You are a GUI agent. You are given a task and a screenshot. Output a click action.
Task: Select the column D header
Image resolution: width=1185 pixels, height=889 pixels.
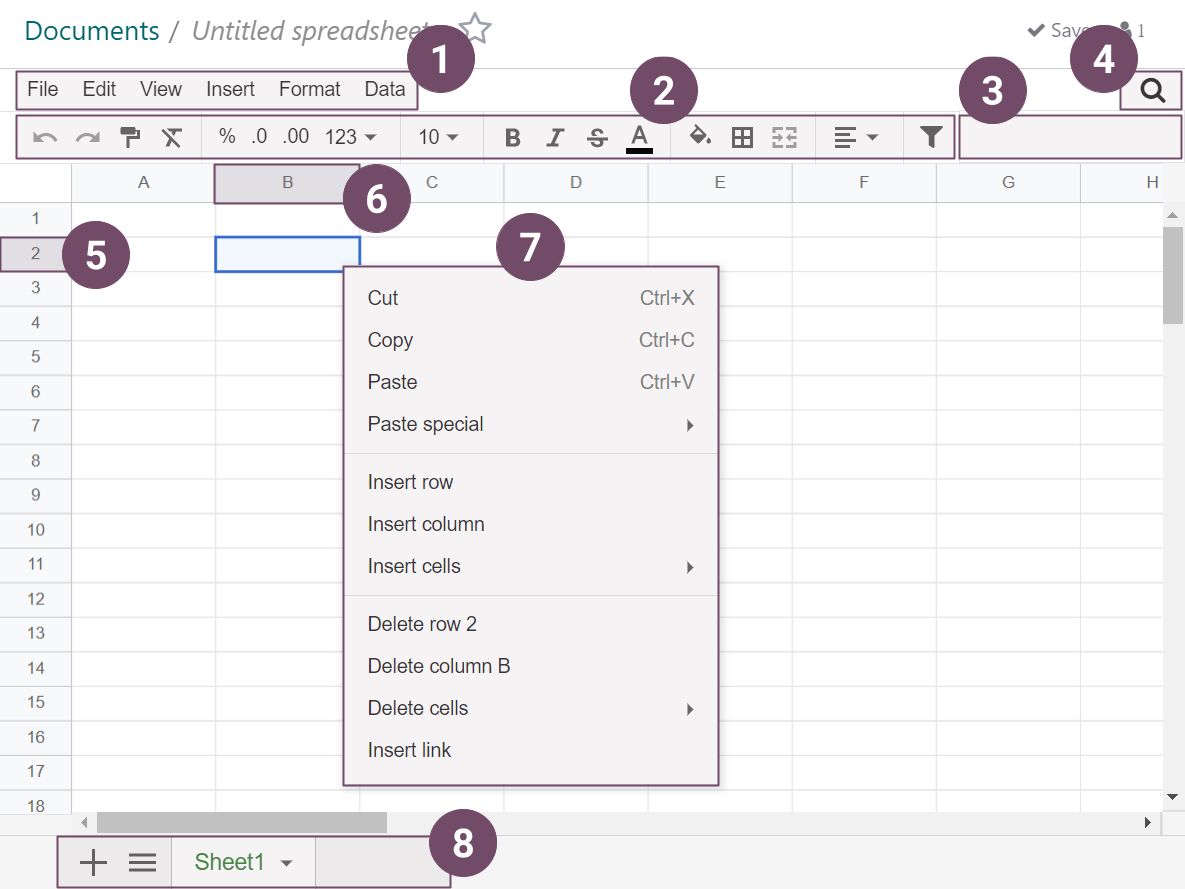576,182
